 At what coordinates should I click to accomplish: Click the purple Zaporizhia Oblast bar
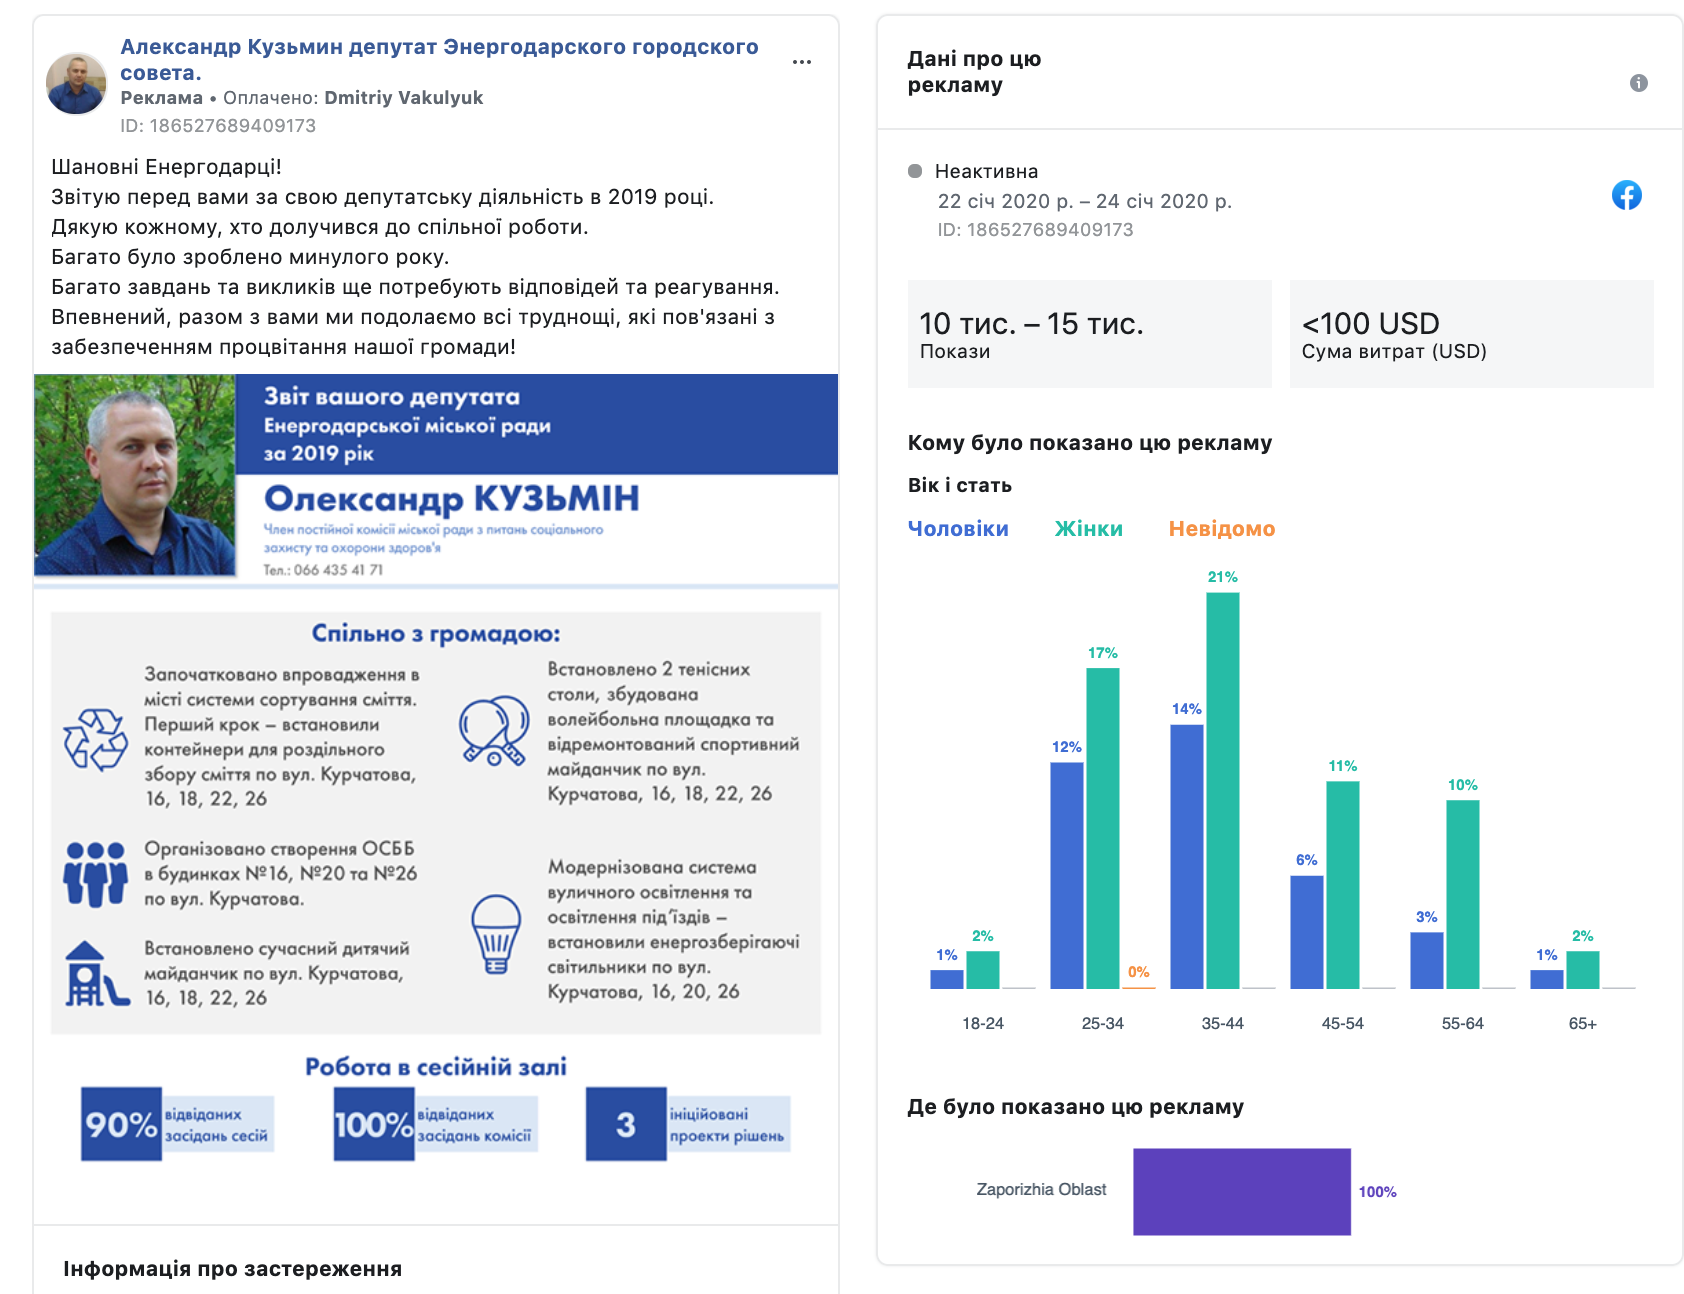1241,1191
